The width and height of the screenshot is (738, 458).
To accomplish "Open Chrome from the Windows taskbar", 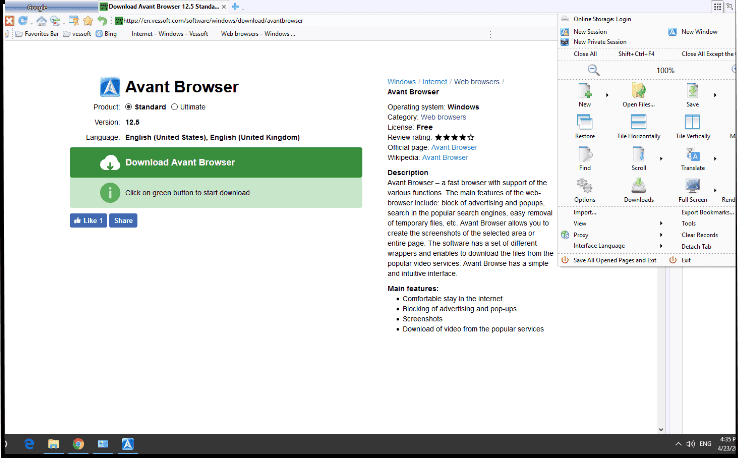I will click(x=78, y=443).
